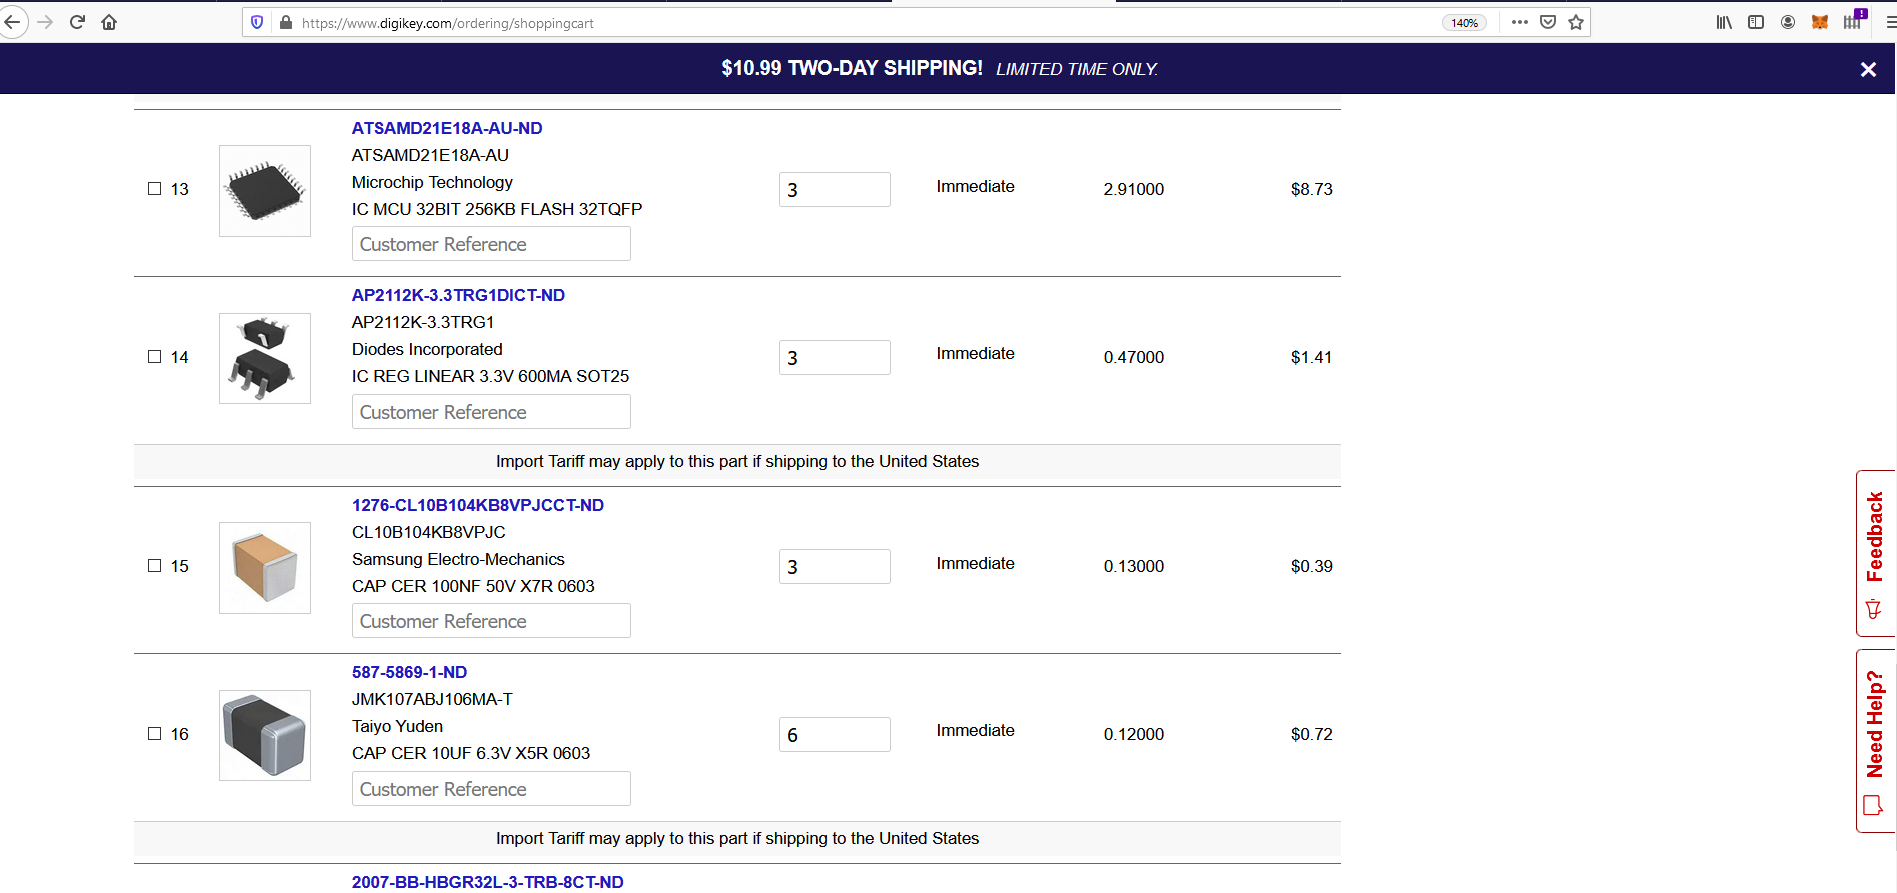Open MetaMask fox extension icon
This screenshot has height=893, width=1897.
[x=1820, y=22]
